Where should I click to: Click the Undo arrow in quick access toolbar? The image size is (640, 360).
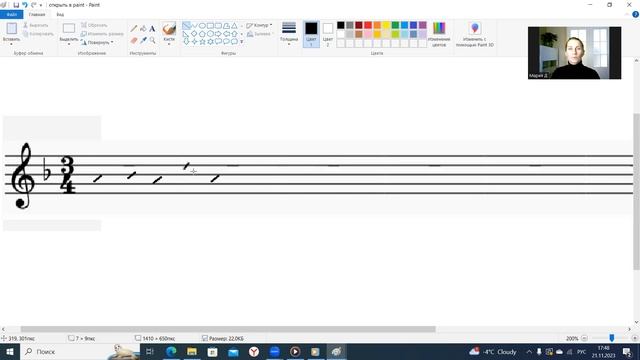click(x=25, y=5)
